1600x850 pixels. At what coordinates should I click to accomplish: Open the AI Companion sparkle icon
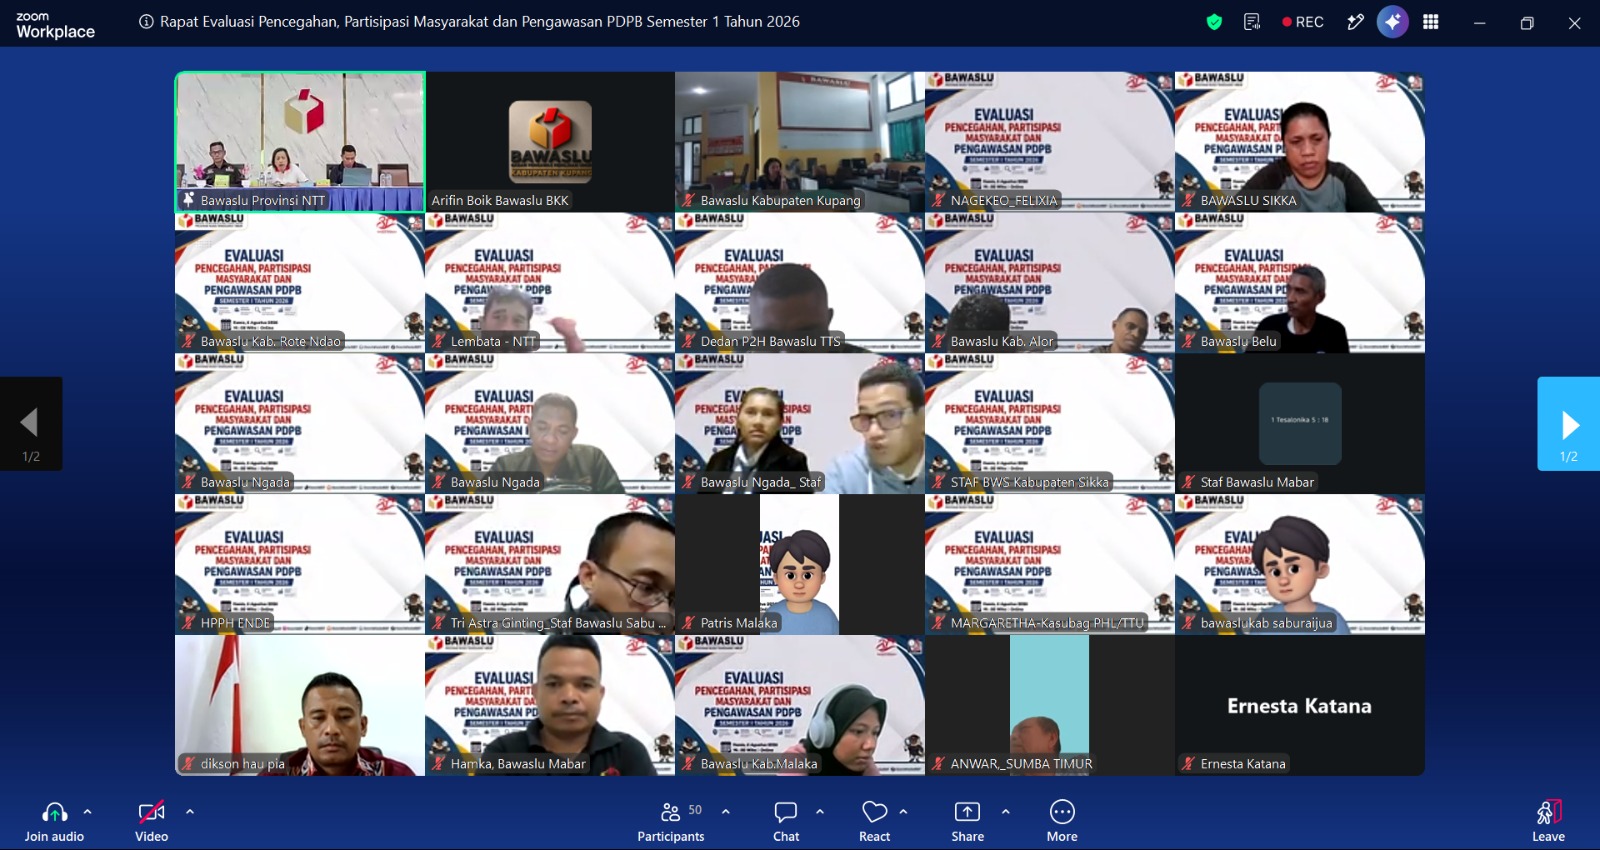1392,22
